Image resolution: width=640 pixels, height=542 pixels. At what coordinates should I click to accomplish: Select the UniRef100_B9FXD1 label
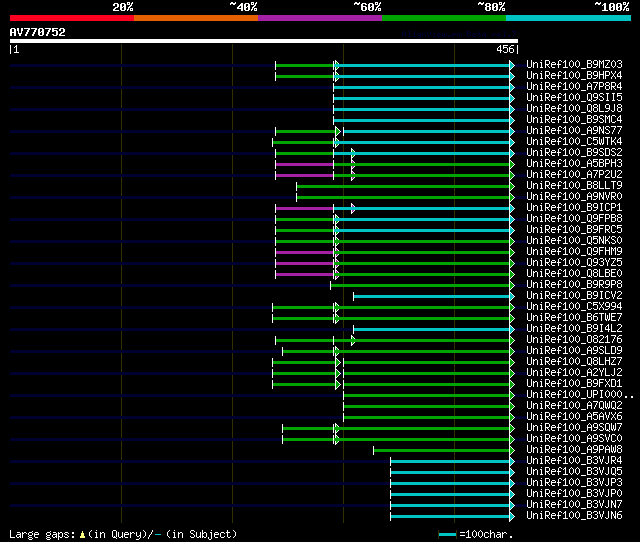[x=574, y=384]
